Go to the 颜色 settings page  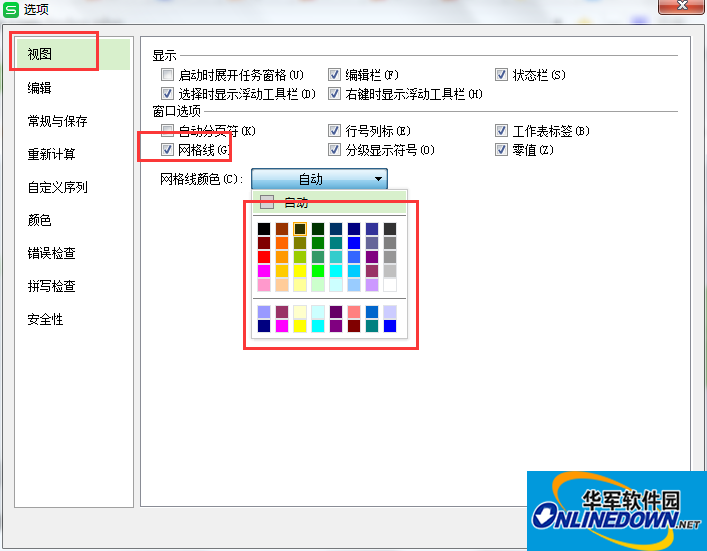[40, 220]
